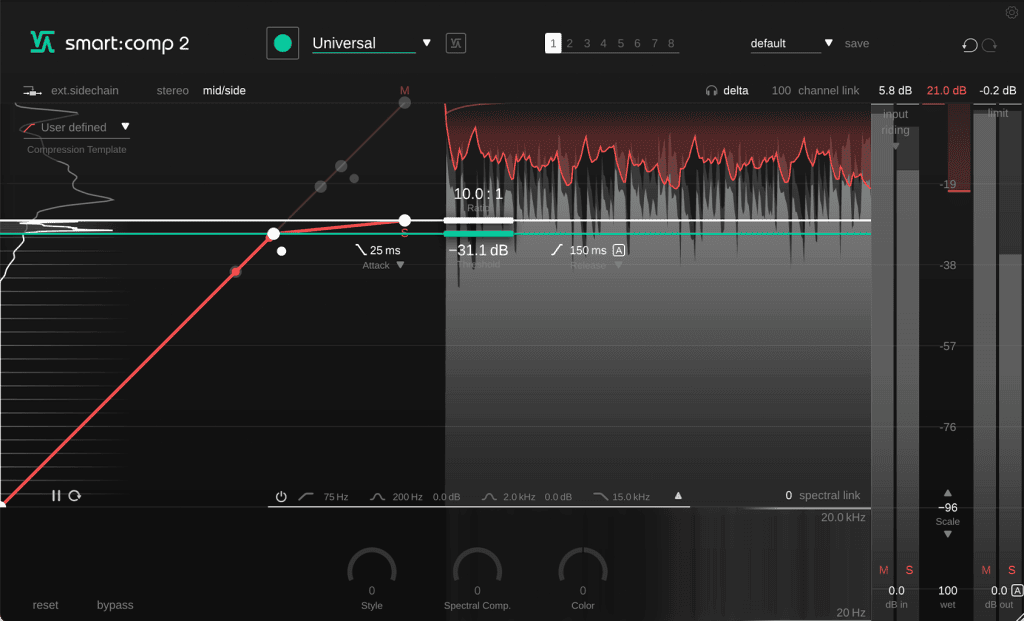Click the Scale up arrow above -96

point(947,492)
